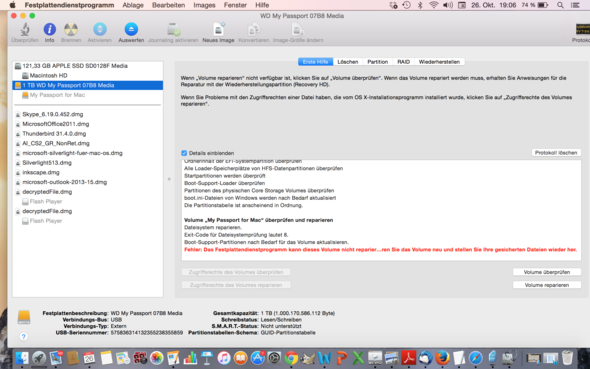
Task: Select the Erste Hilfe tab
Action: tap(315, 62)
